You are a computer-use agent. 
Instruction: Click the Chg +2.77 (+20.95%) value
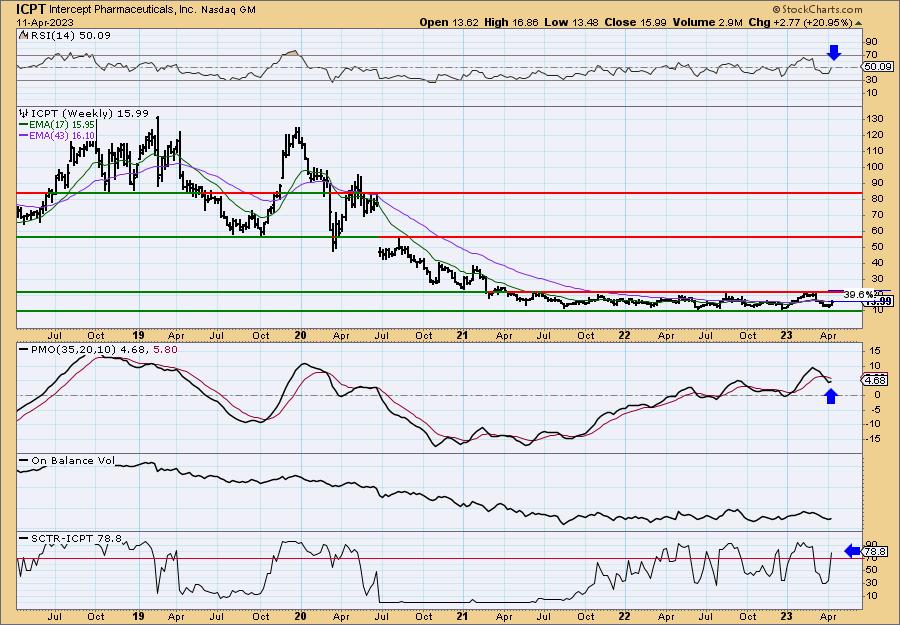pos(801,22)
